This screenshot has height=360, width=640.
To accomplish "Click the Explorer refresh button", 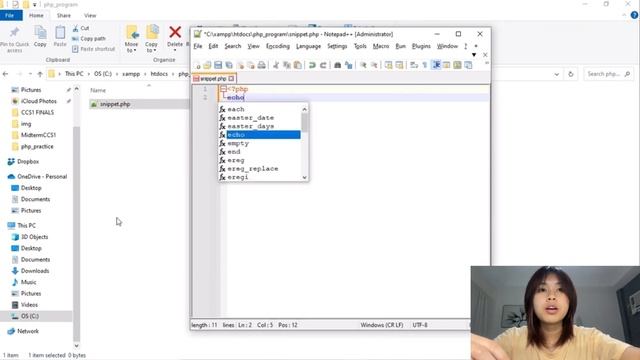I will point(571,74).
